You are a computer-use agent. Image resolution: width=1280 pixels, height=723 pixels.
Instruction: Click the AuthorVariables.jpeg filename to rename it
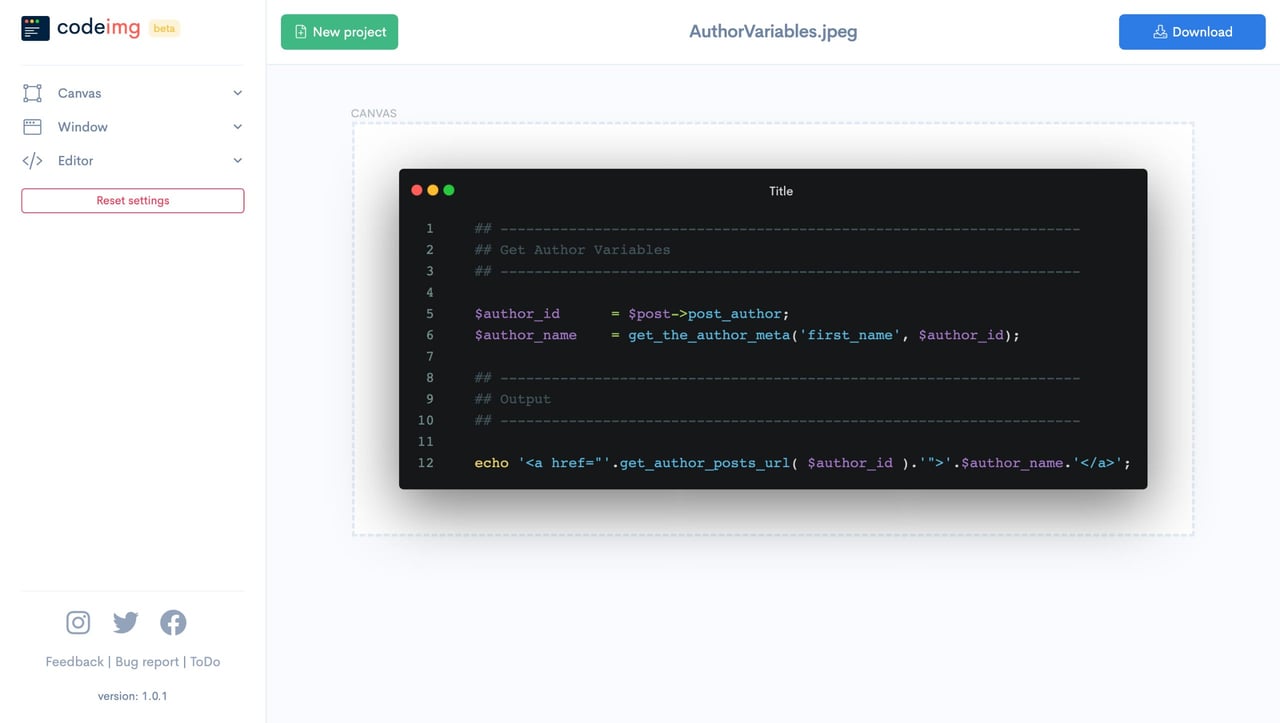772,31
